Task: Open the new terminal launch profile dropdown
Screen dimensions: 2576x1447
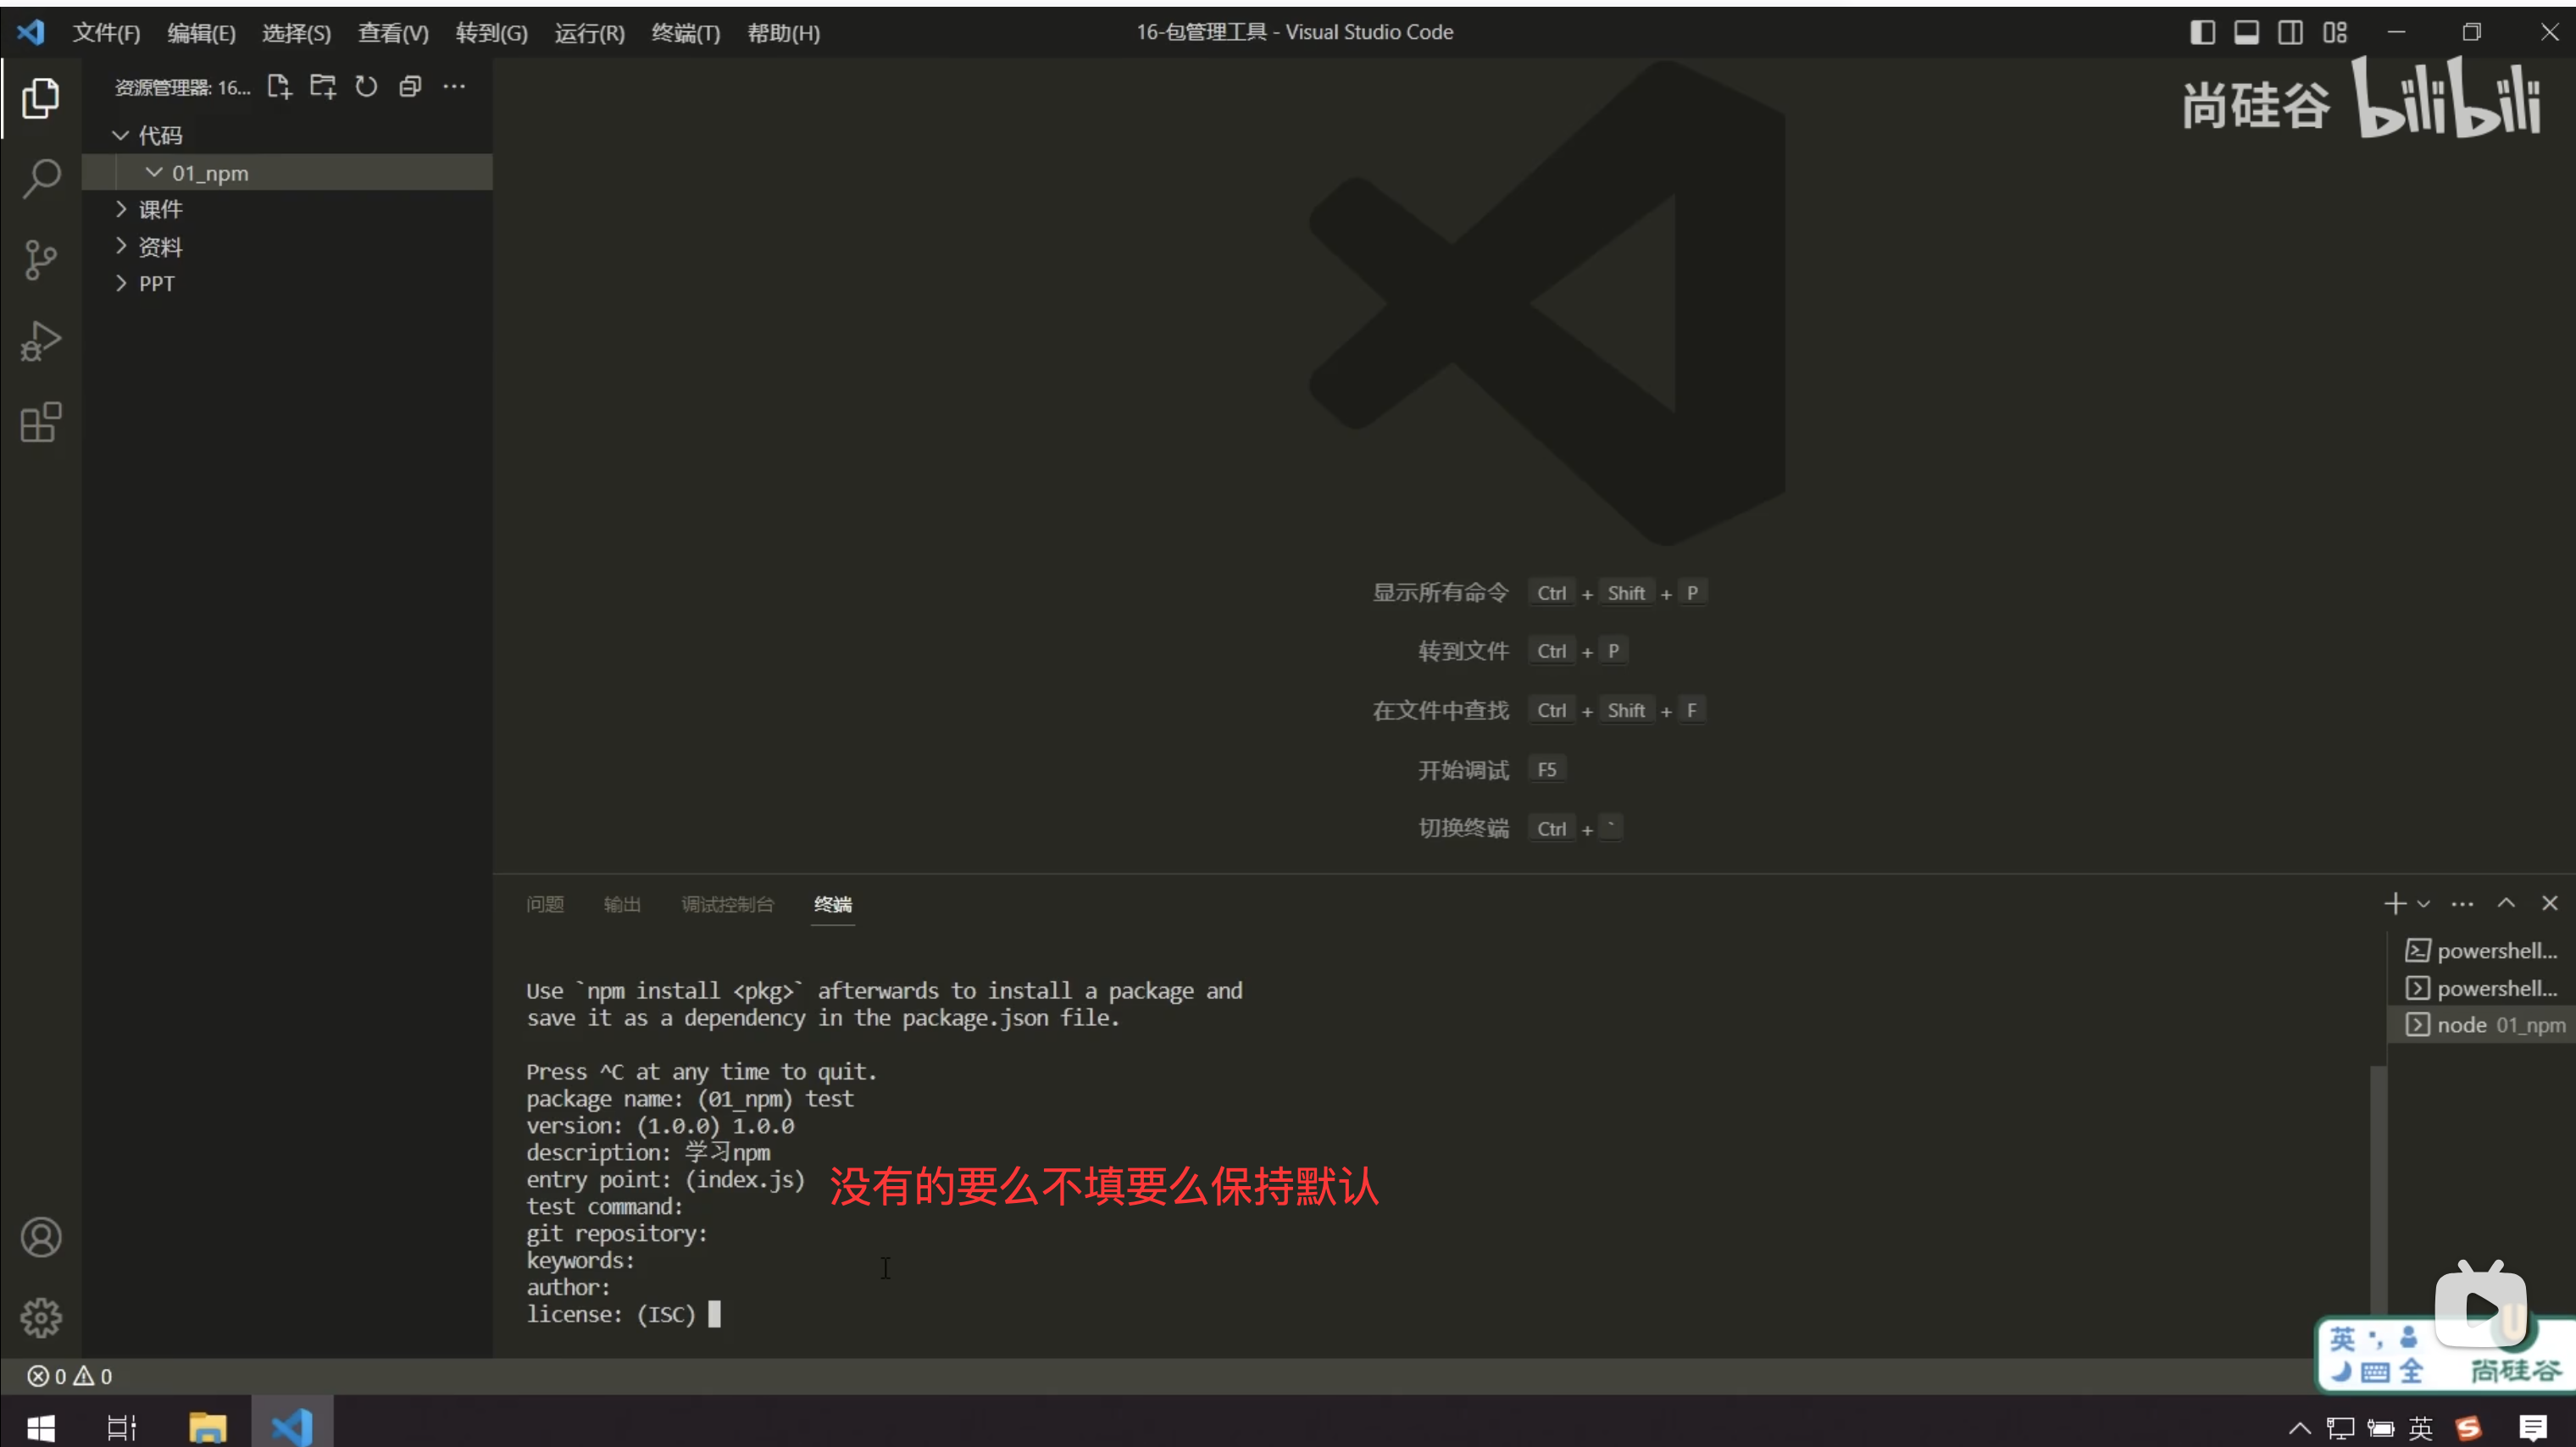Action: point(2424,904)
